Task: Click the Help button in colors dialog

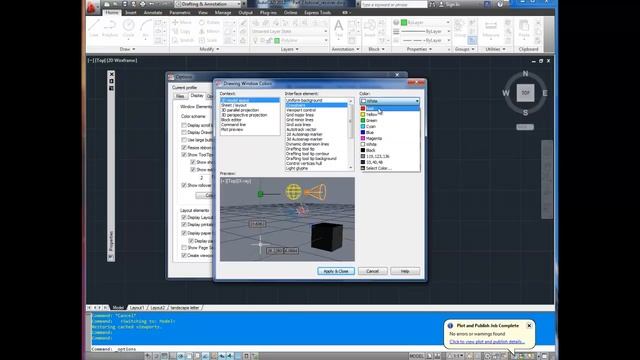Action: [404, 271]
